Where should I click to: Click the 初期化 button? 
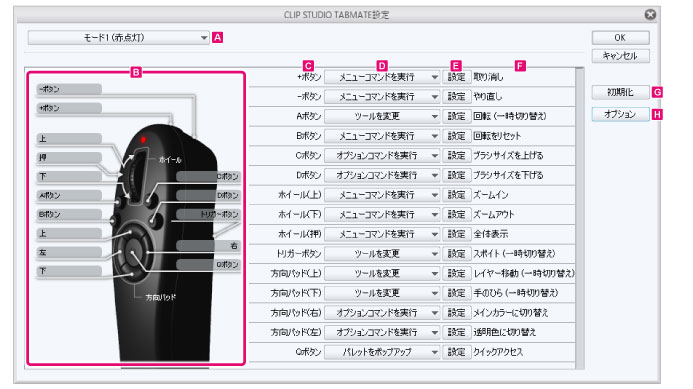coord(620,92)
